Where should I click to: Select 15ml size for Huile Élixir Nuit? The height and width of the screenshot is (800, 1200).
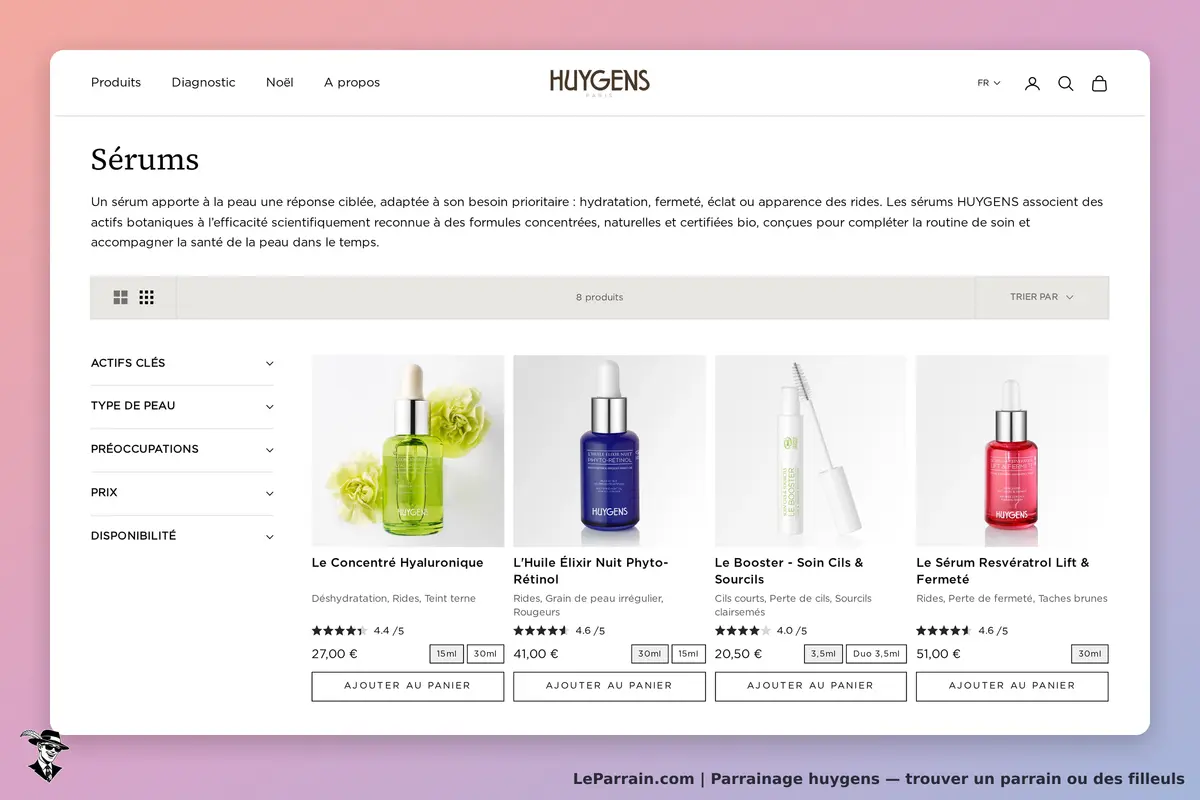(688, 654)
